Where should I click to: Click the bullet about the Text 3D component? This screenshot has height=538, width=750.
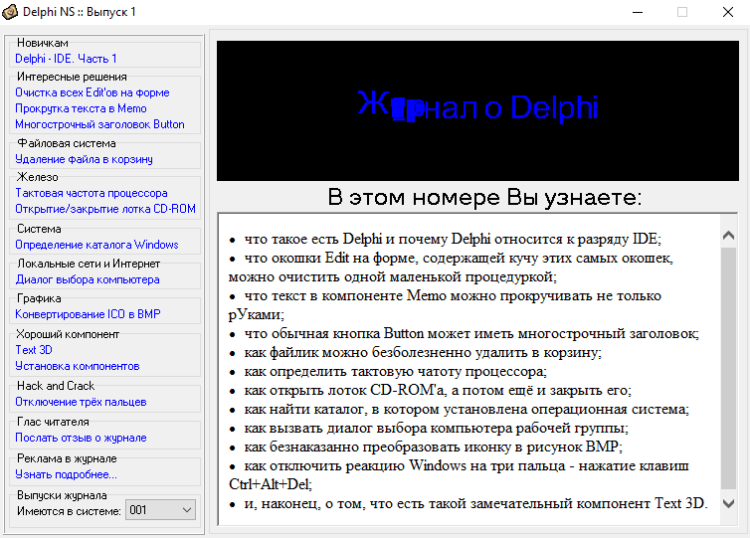click(468, 504)
